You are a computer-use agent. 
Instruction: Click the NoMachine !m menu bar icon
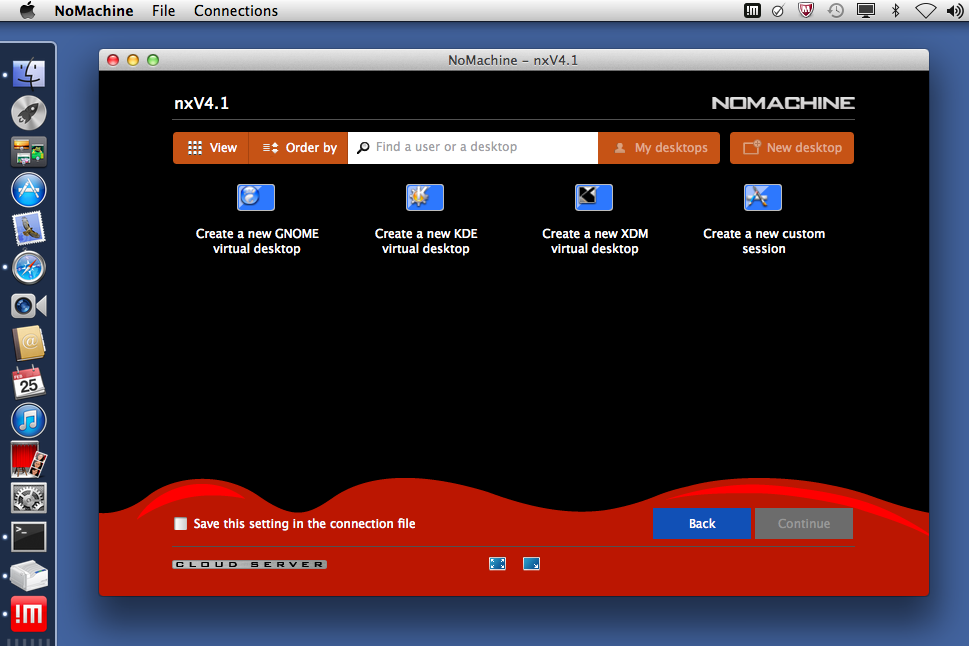click(752, 11)
